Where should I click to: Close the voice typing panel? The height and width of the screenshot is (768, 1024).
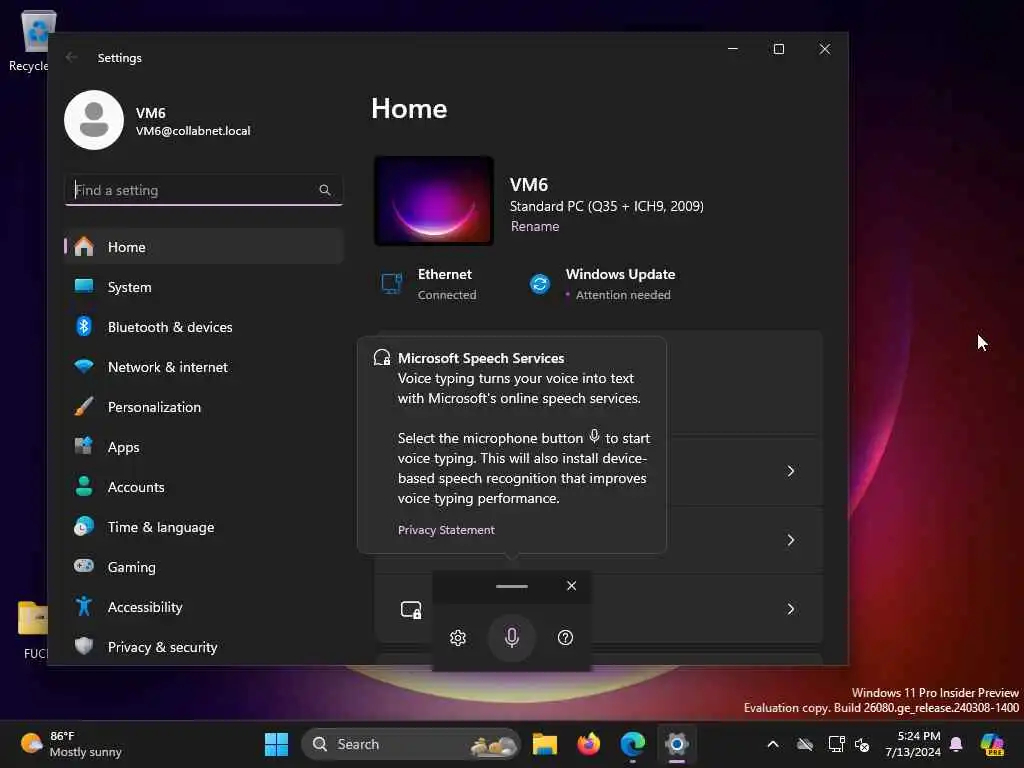[571, 586]
